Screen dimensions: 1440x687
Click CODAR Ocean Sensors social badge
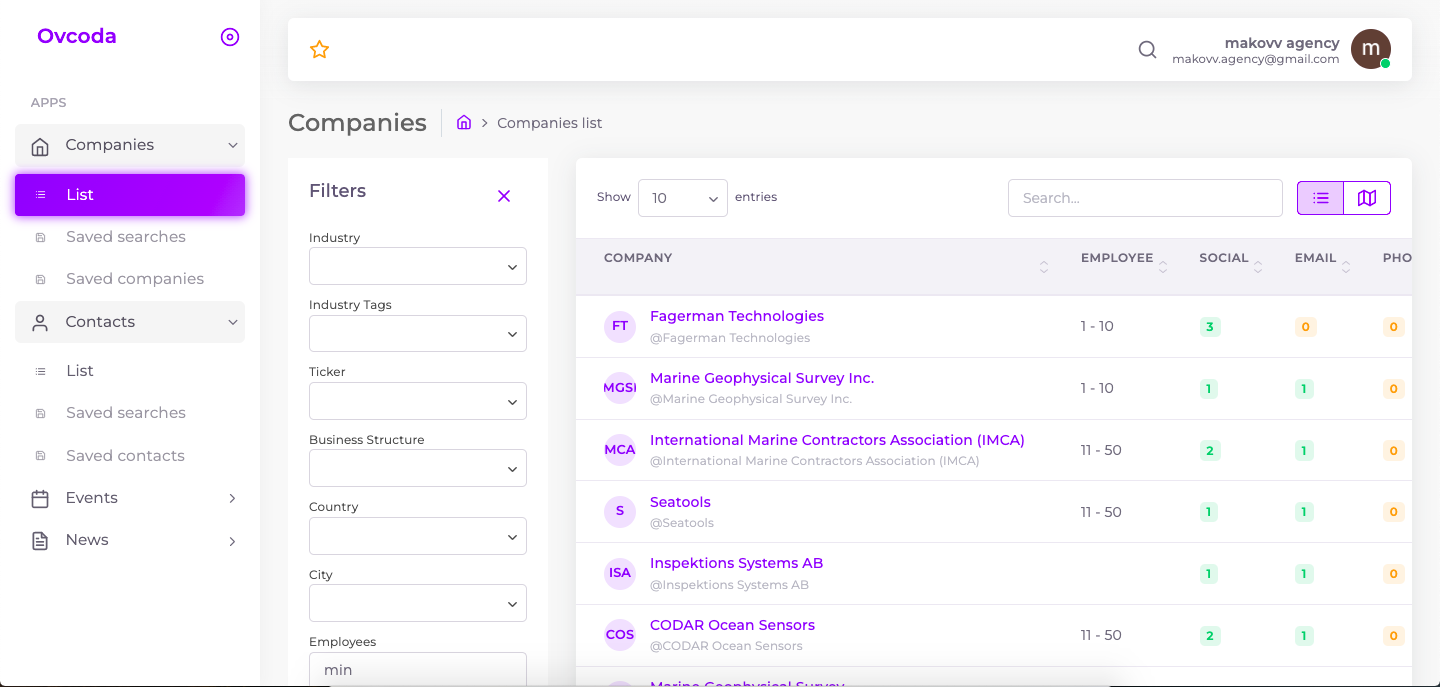click(x=1210, y=635)
